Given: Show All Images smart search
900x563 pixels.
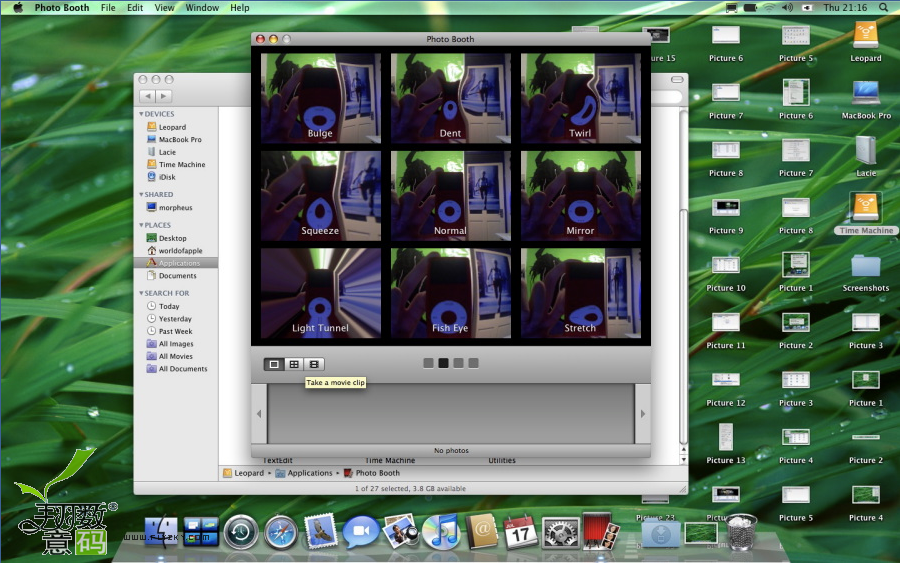Looking at the screenshot, I should 176,344.
